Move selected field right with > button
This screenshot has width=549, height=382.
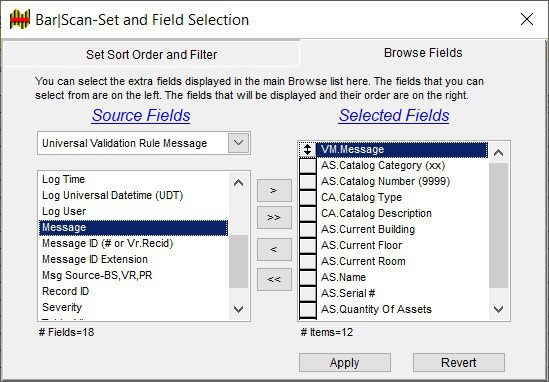(274, 190)
